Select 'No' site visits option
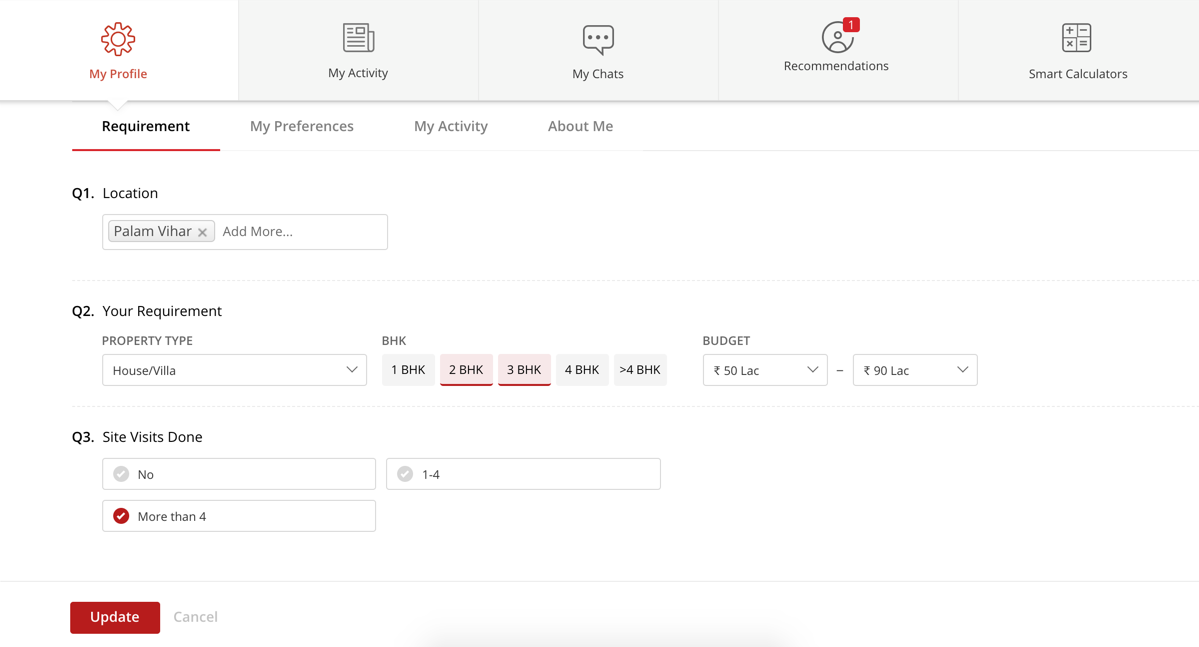Image resolution: width=1199 pixels, height=647 pixels. click(239, 474)
